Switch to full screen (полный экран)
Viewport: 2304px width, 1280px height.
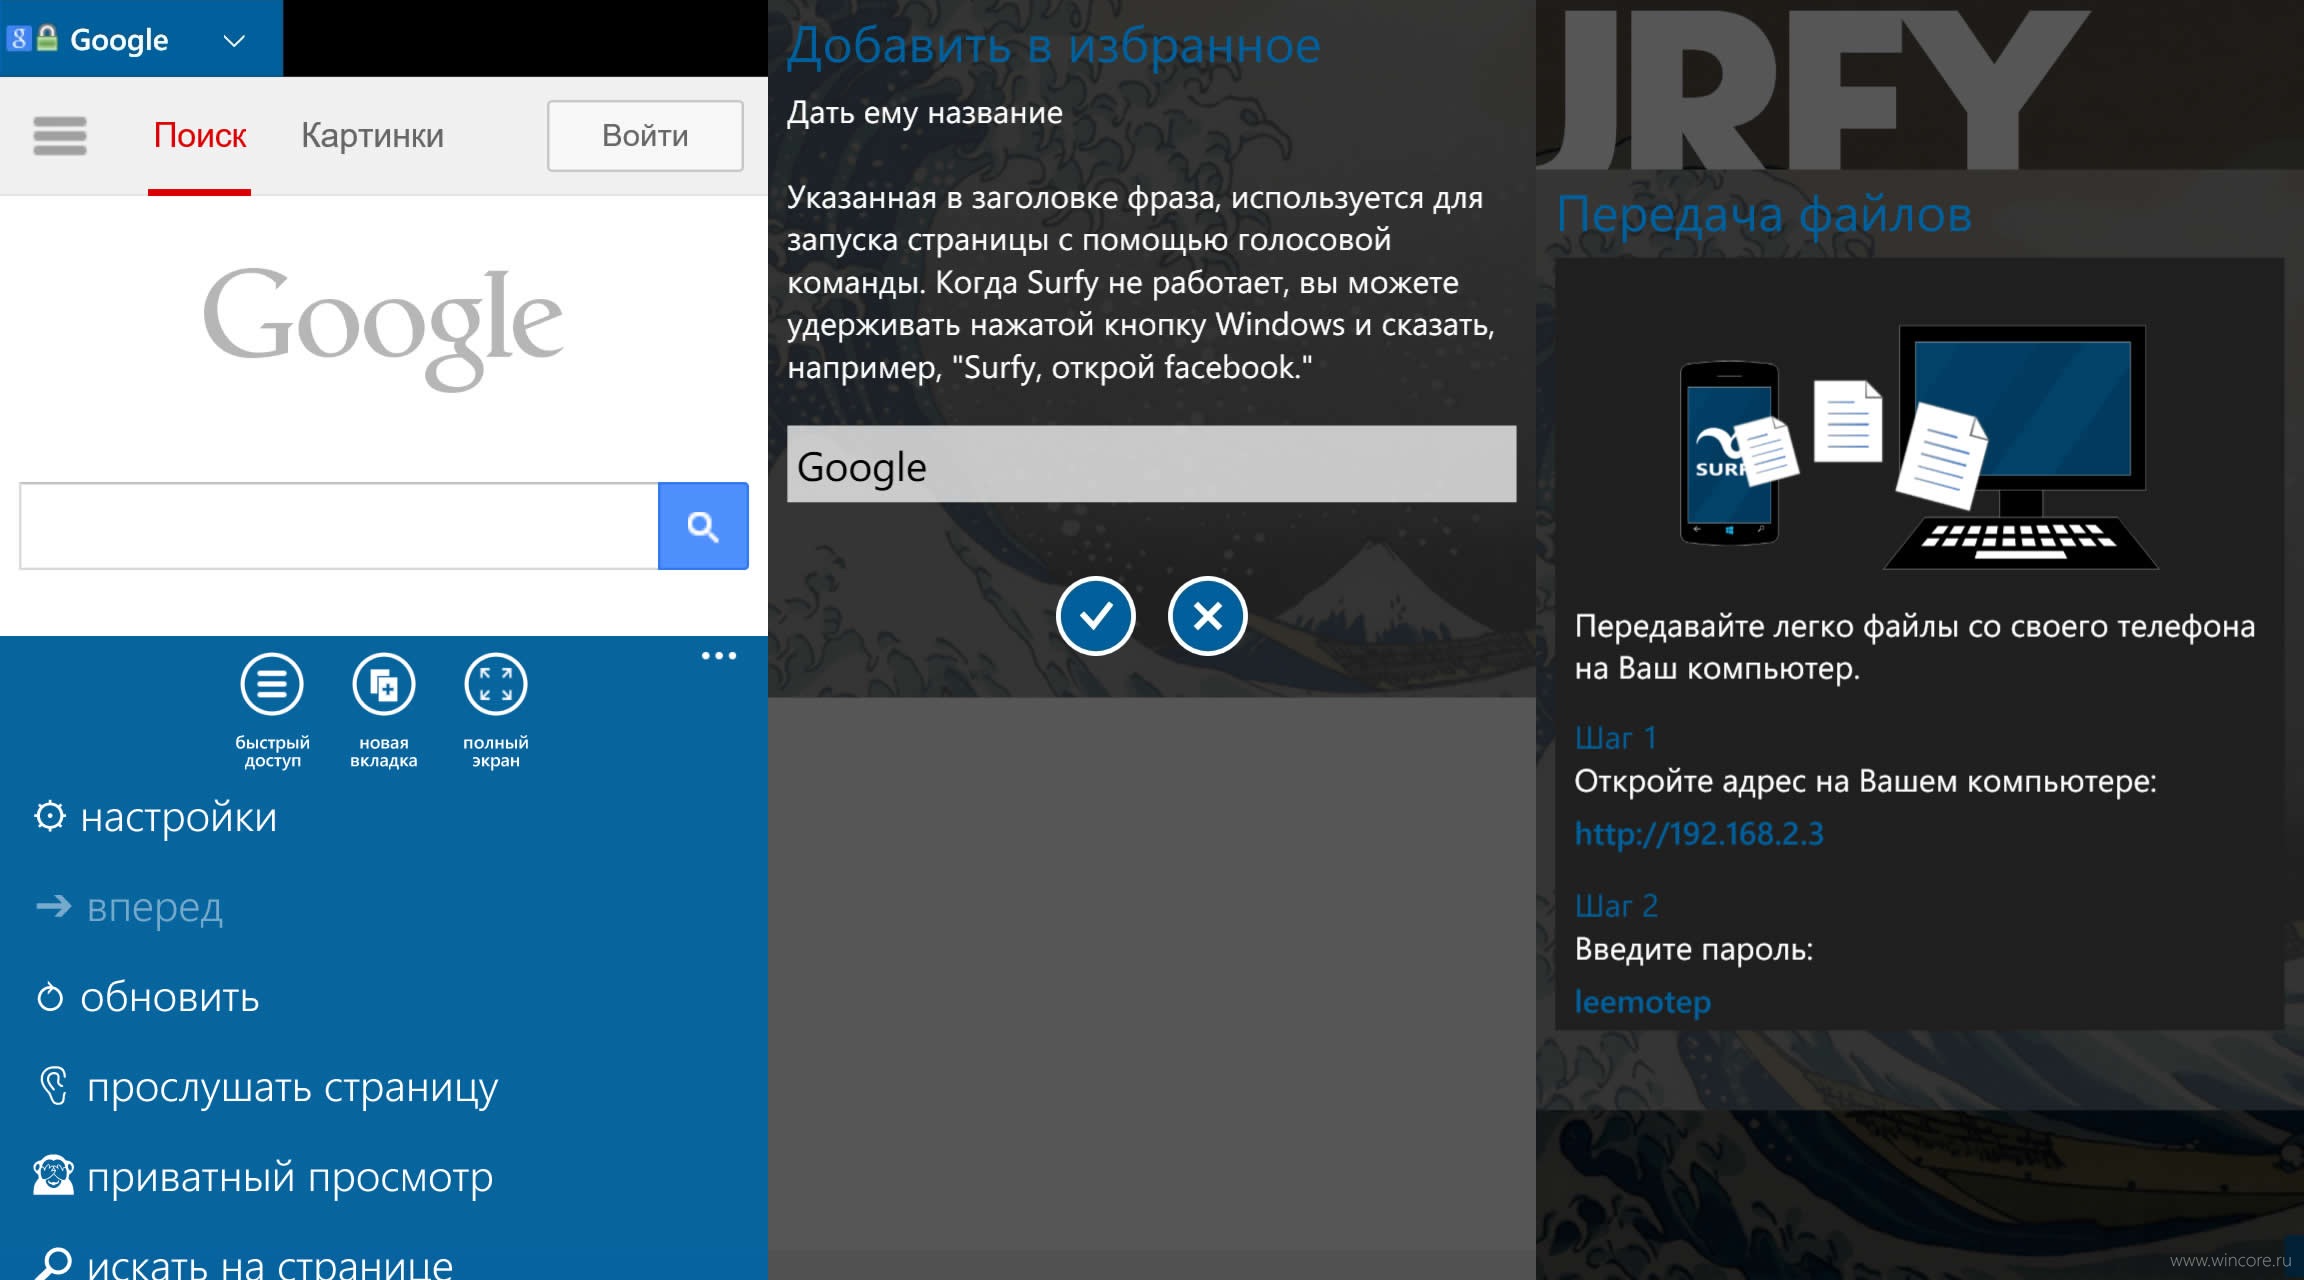click(496, 685)
